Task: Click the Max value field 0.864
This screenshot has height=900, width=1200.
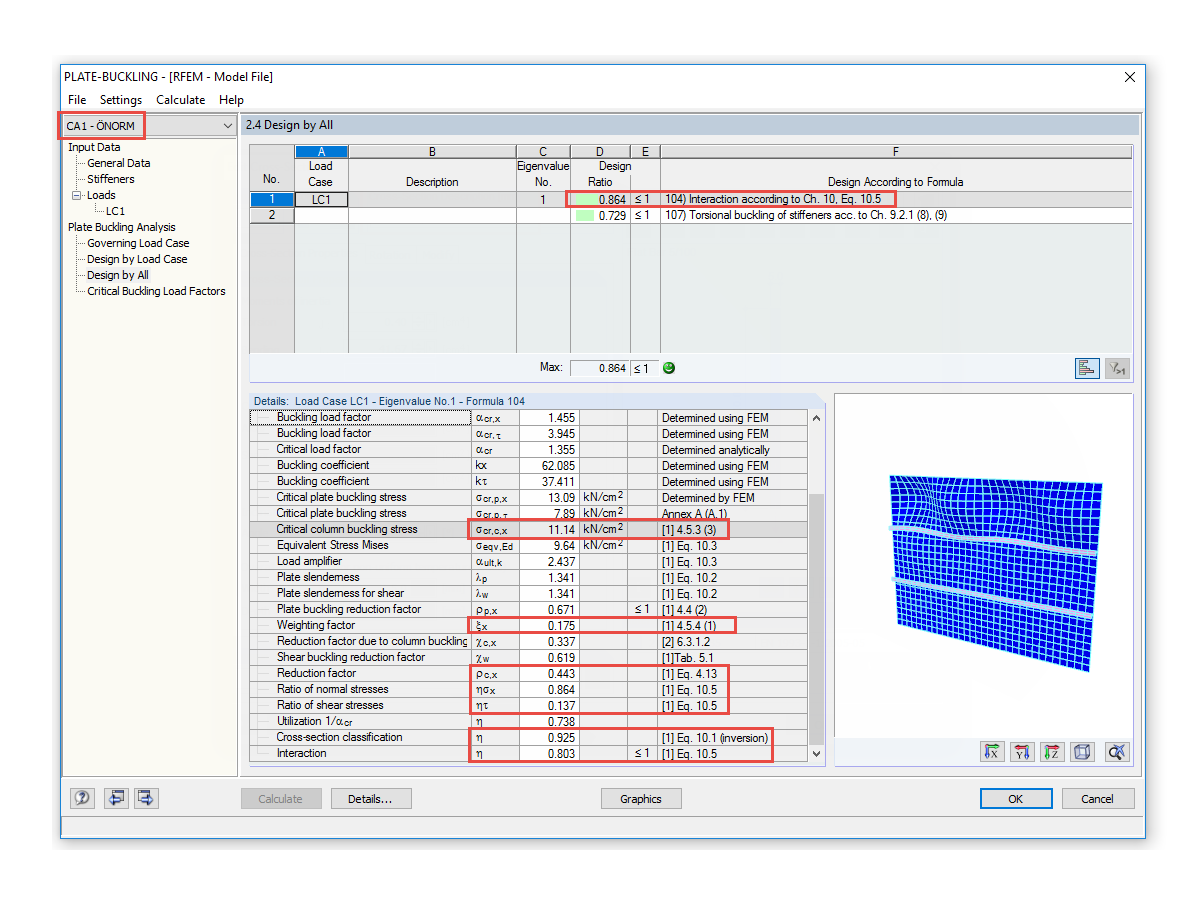Action: pyautogui.click(x=600, y=368)
